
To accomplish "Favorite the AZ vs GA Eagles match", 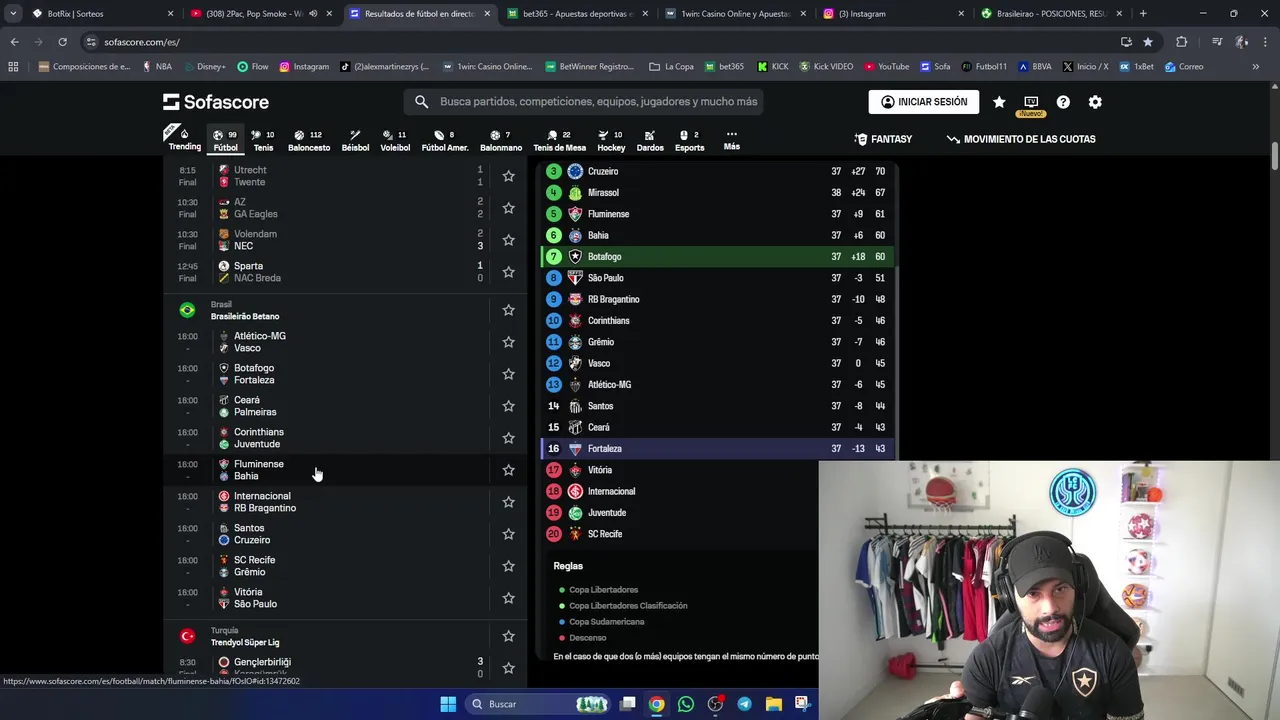I will click(x=508, y=208).
